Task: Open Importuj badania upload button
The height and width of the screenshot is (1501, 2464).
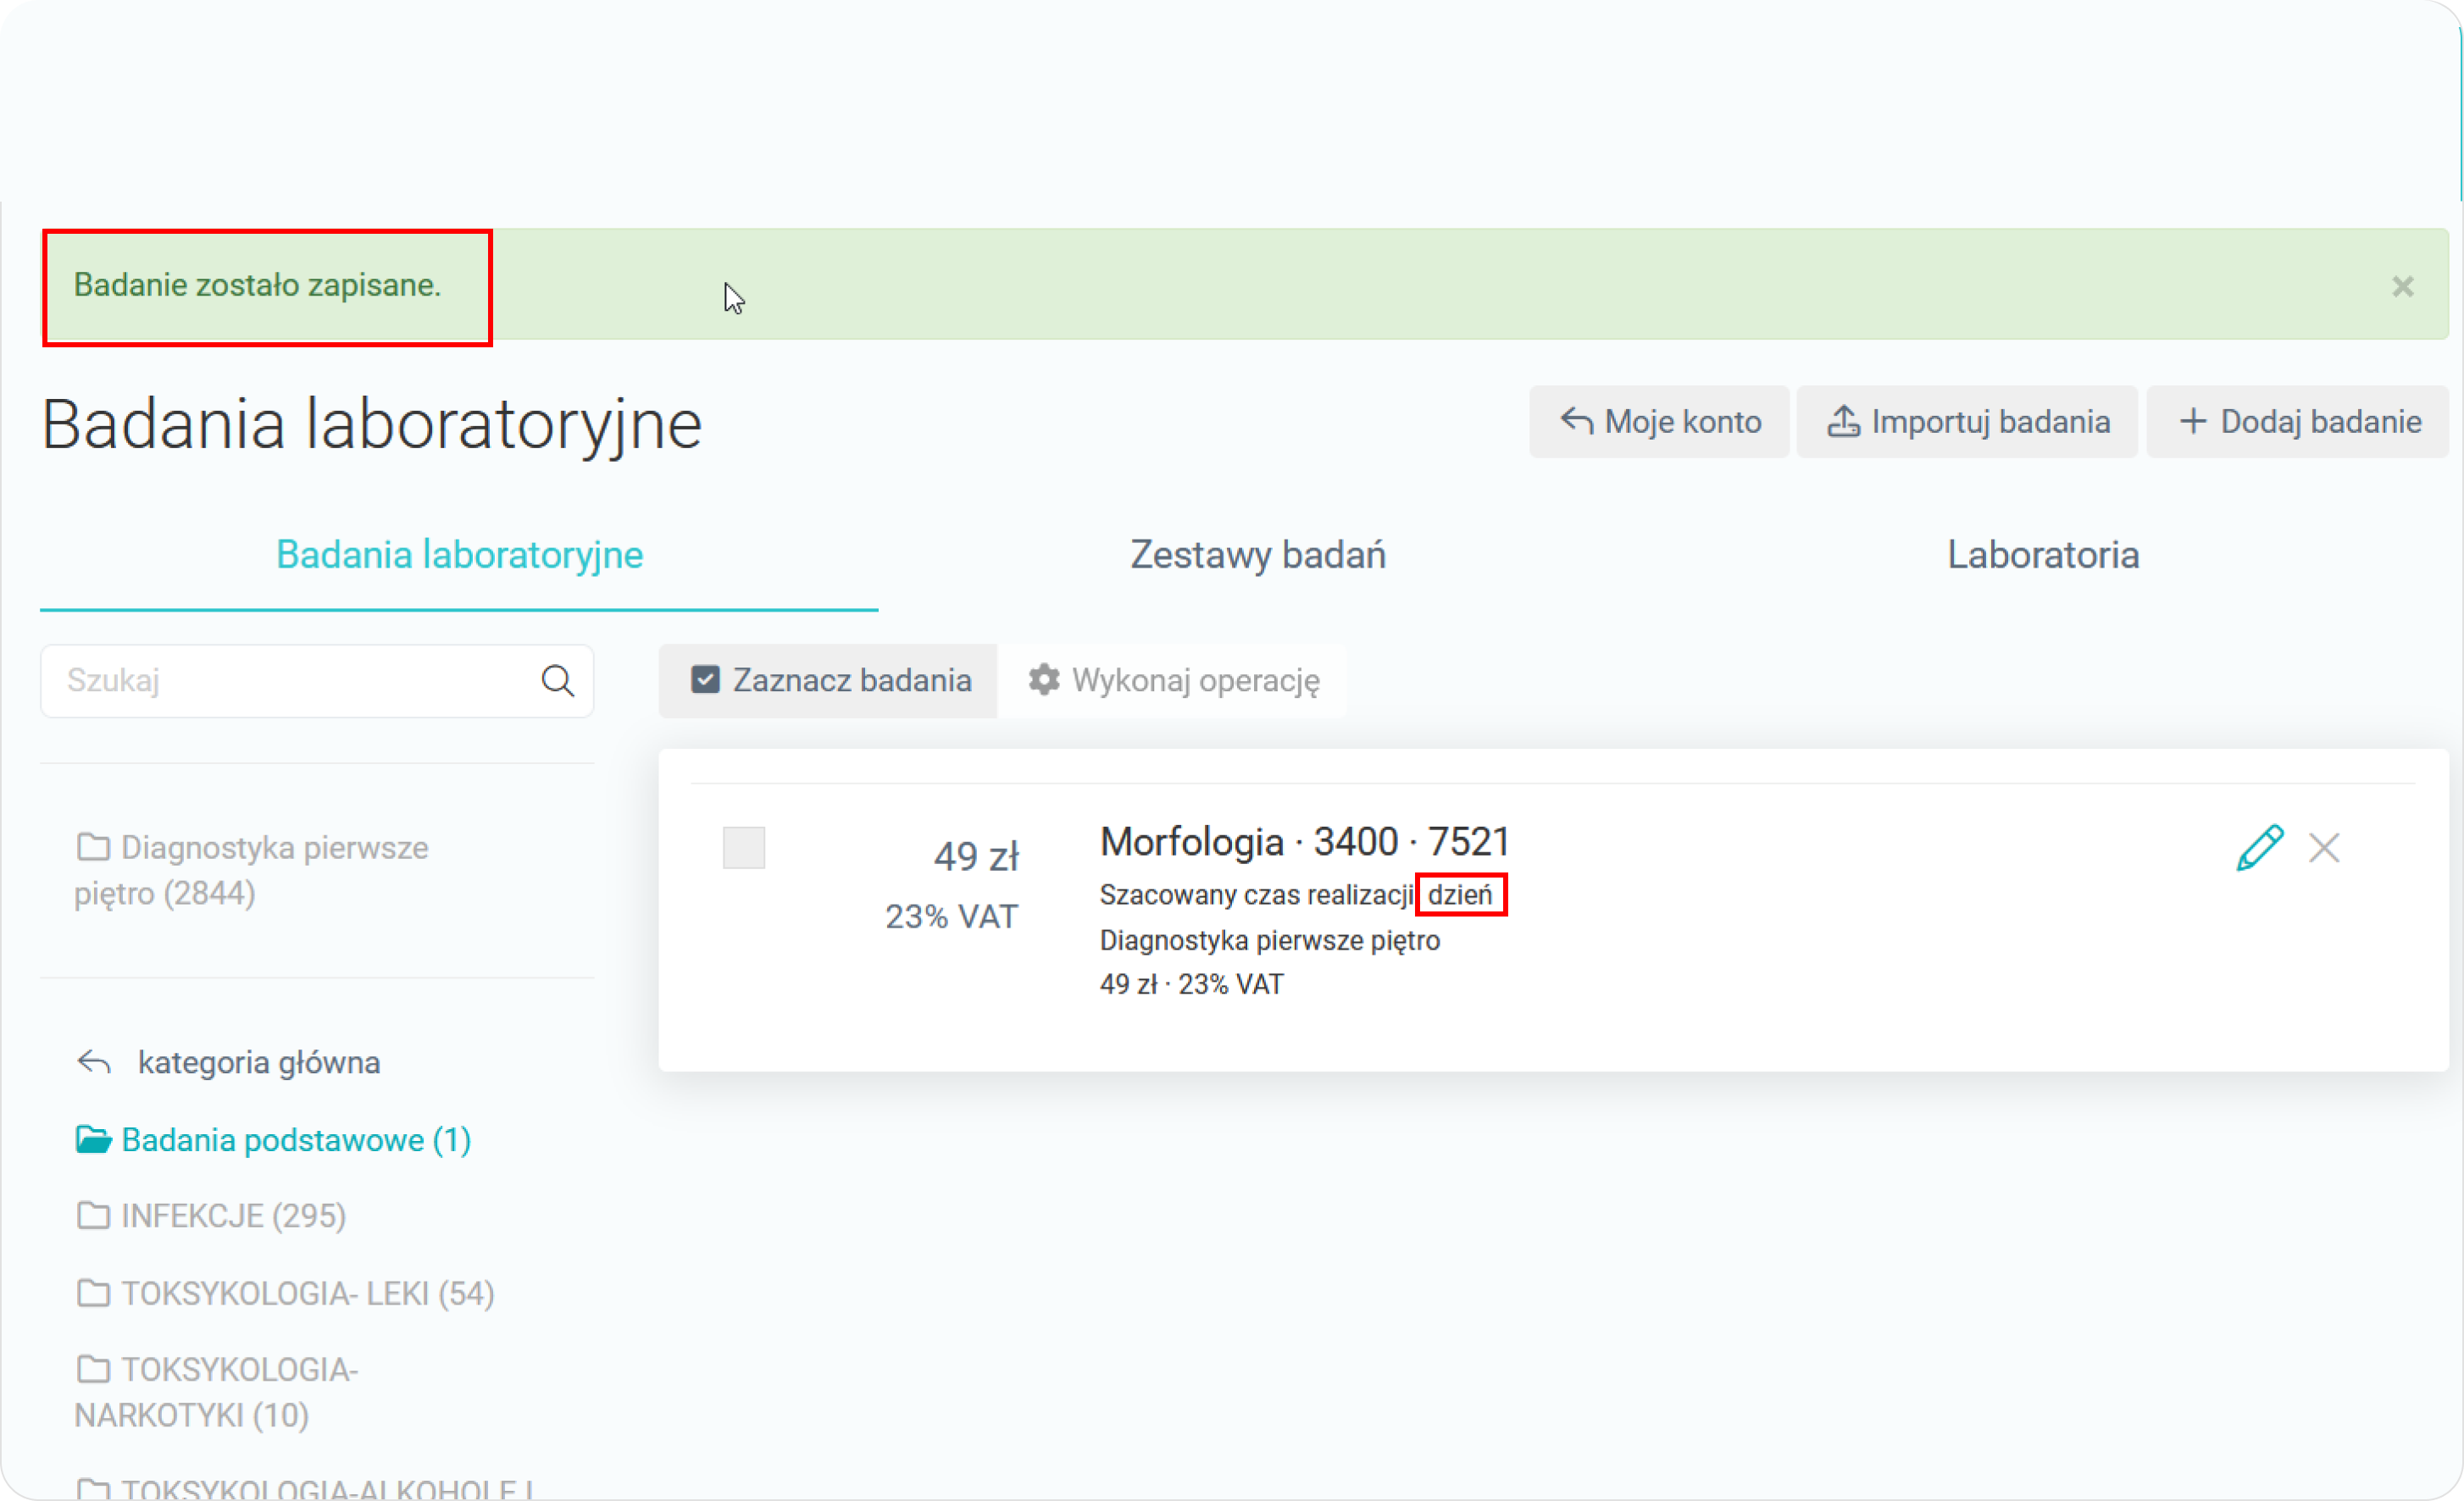Action: (x=1967, y=422)
